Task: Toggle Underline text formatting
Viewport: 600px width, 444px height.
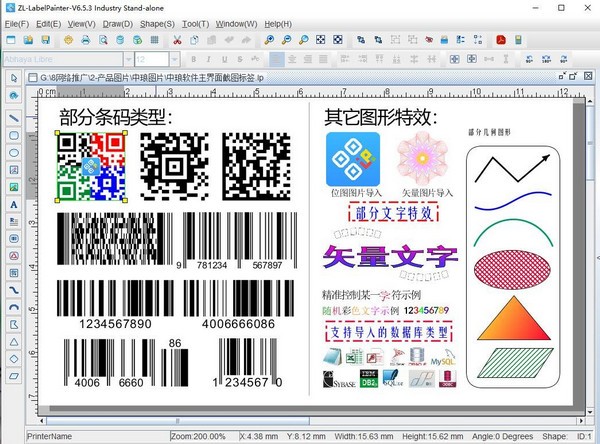Action: (x=224, y=59)
